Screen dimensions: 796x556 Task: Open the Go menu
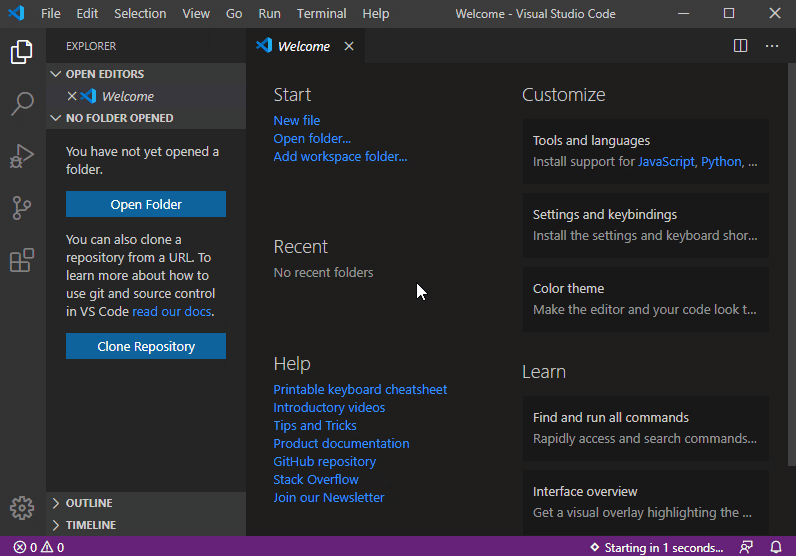click(x=234, y=14)
